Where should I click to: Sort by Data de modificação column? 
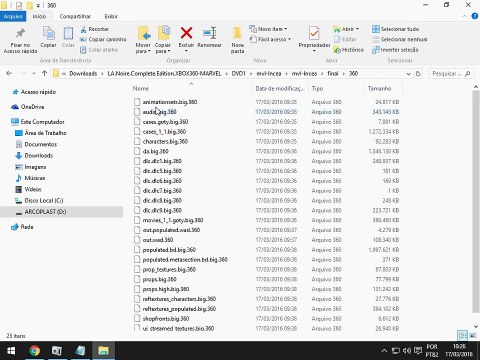point(280,88)
